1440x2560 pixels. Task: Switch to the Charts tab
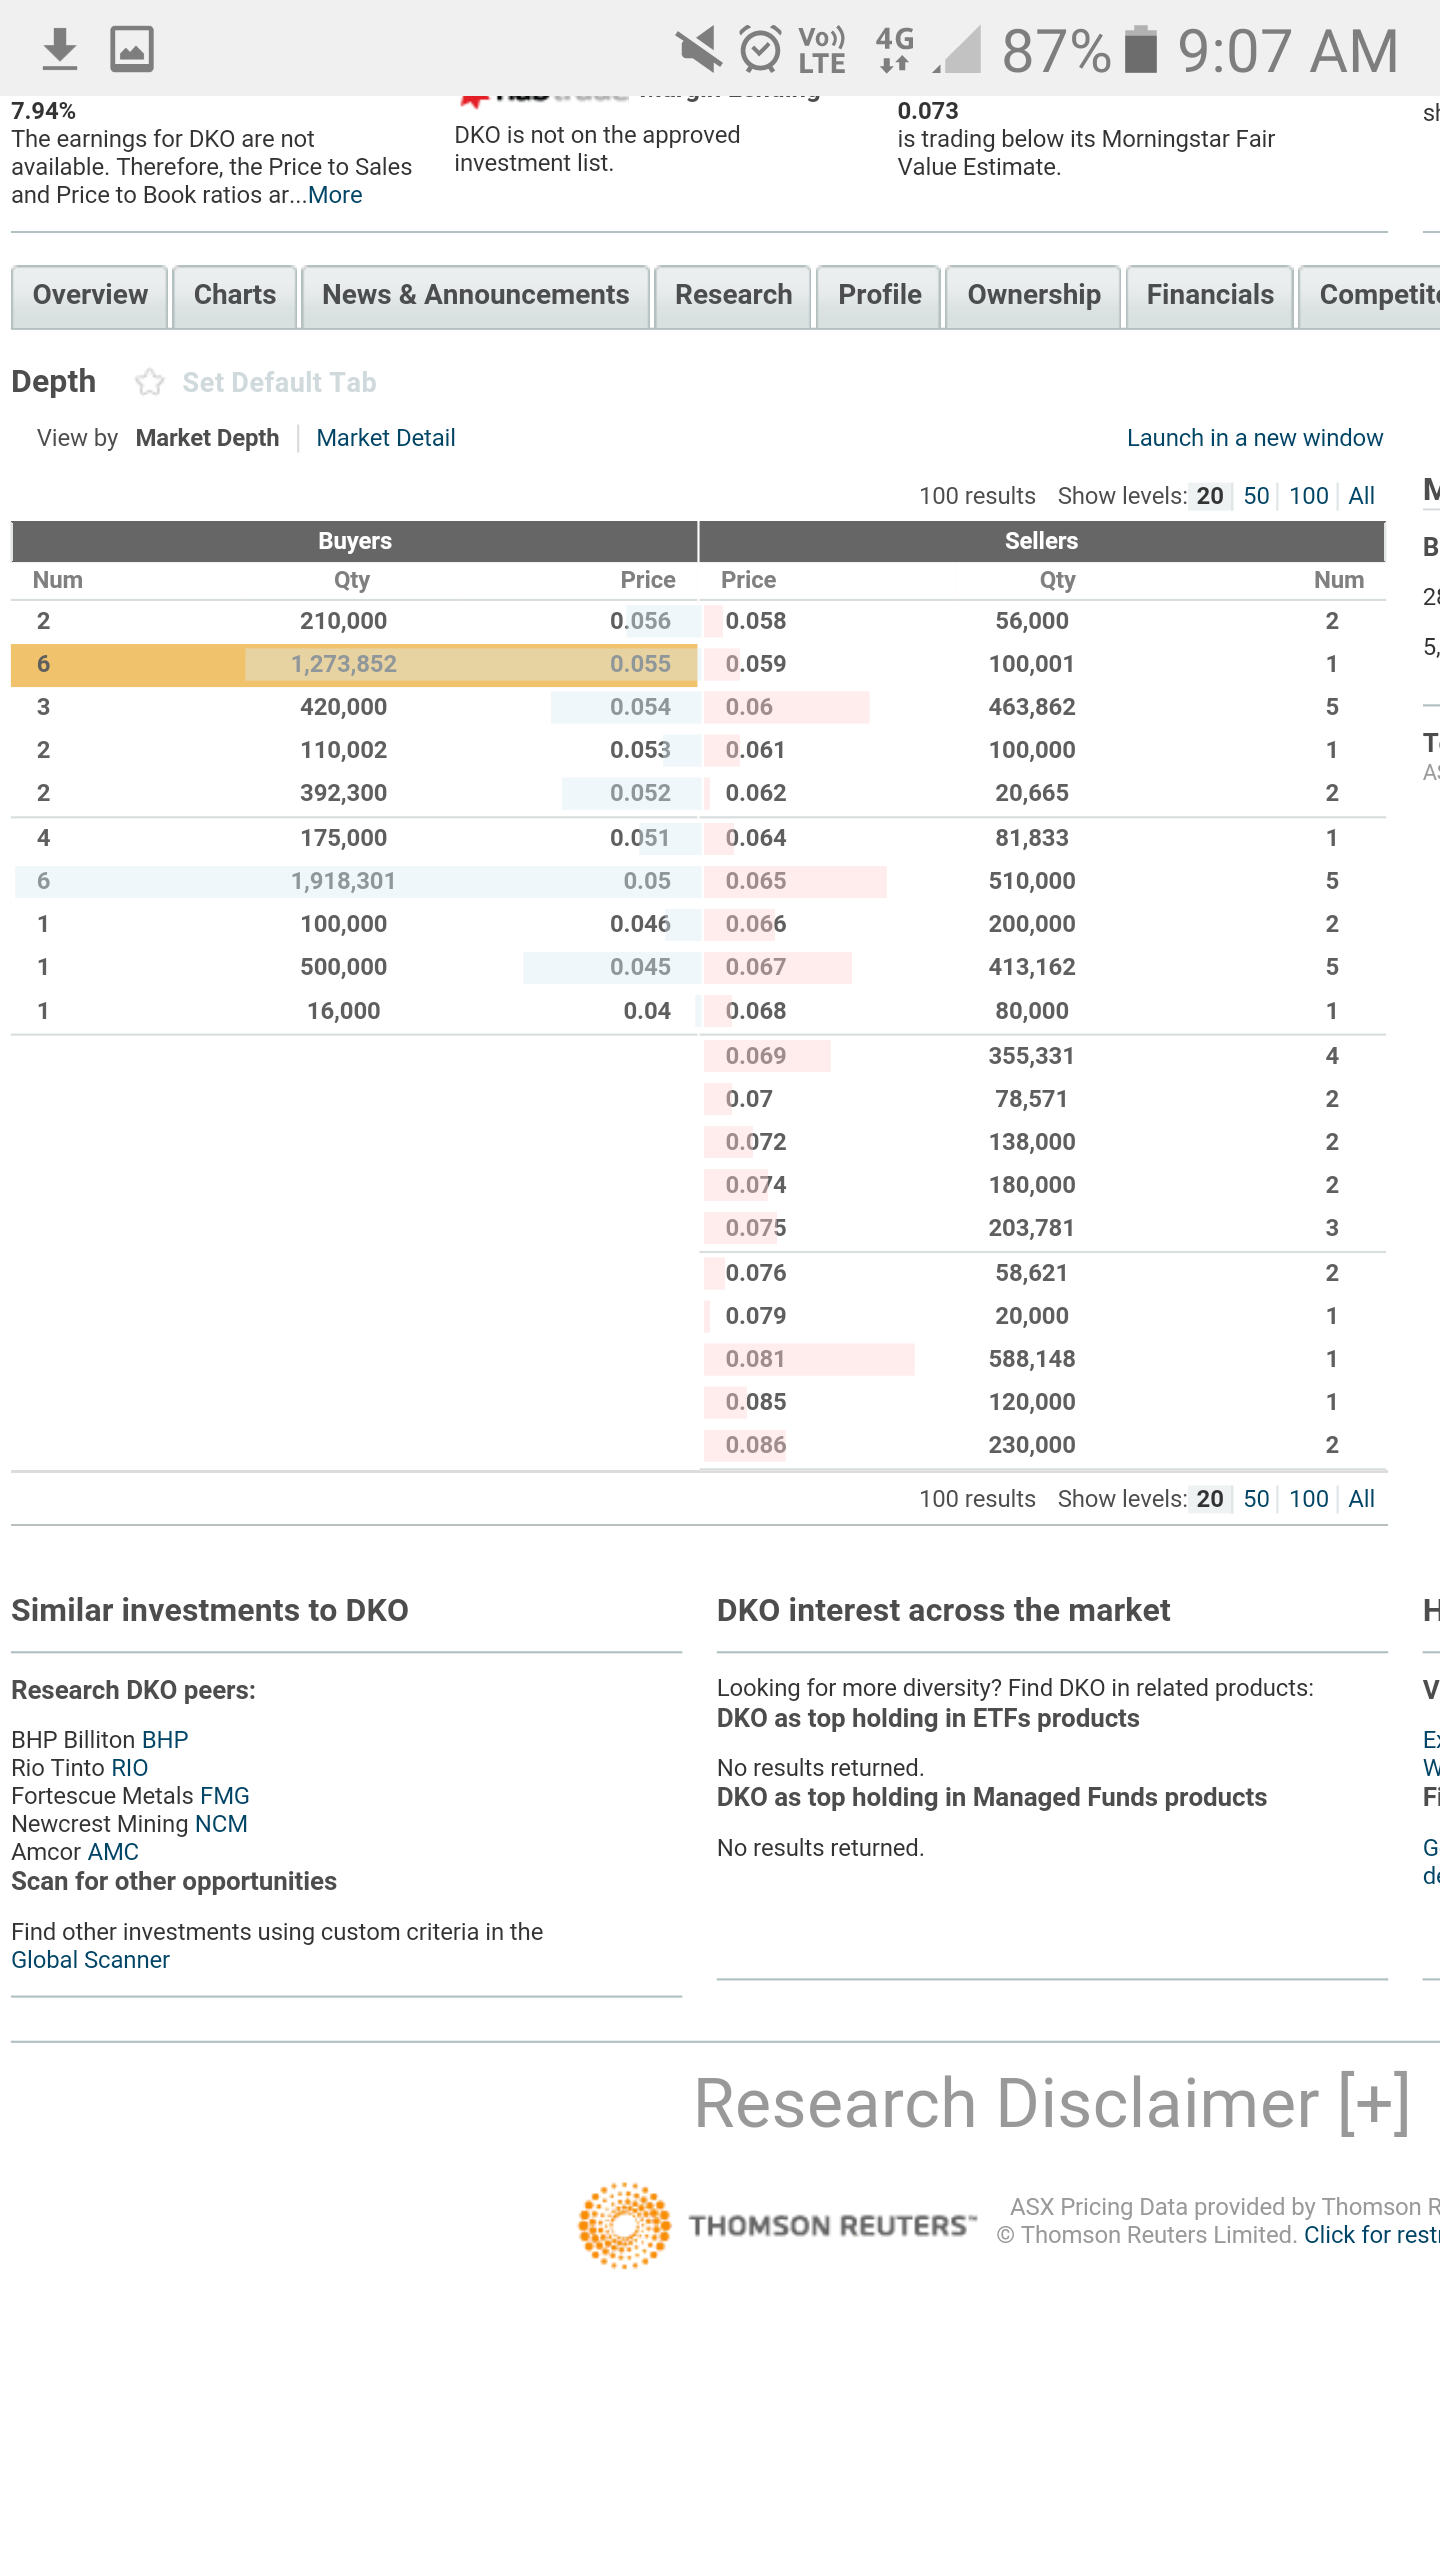click(235, 296)
